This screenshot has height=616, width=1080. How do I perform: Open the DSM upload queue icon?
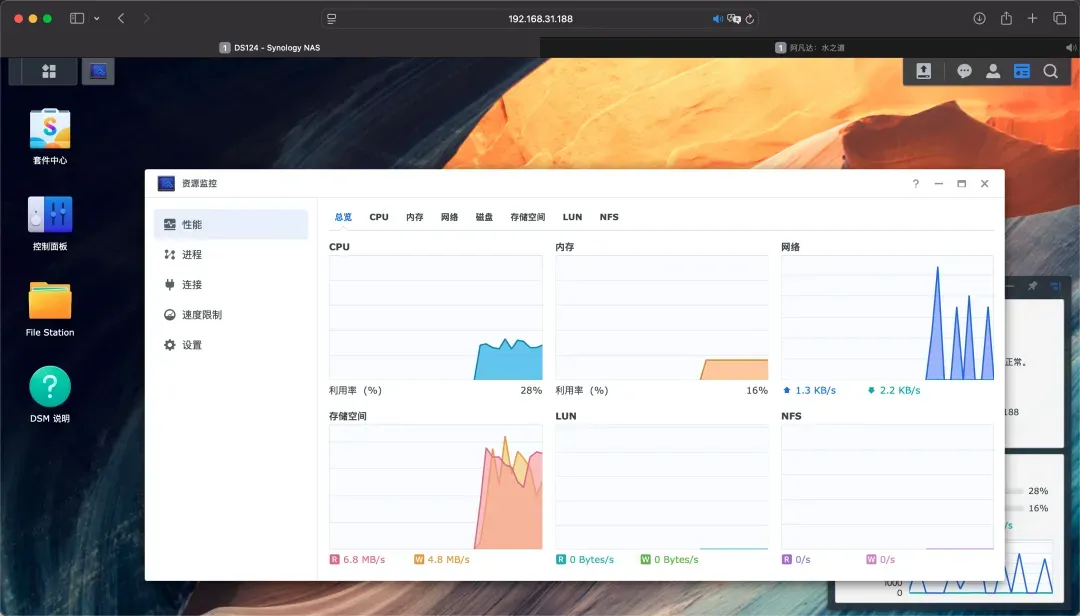(924, 71)
